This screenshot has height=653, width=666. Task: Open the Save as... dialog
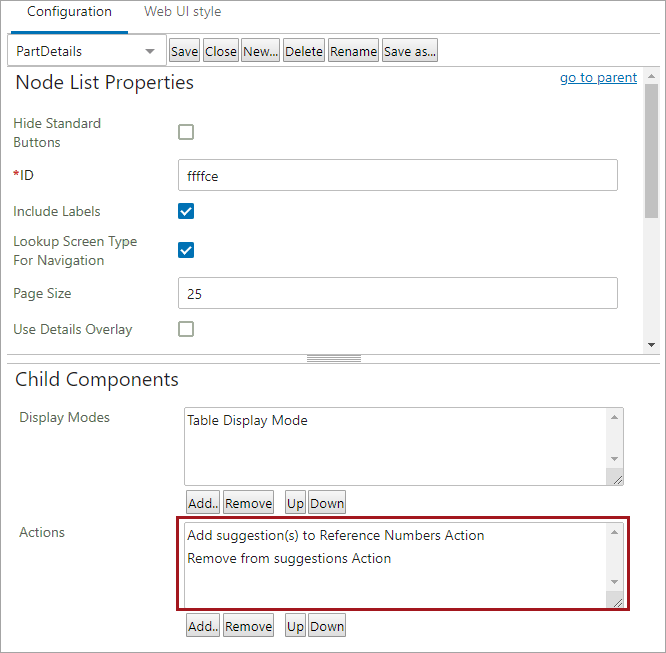tap(409, 51)
